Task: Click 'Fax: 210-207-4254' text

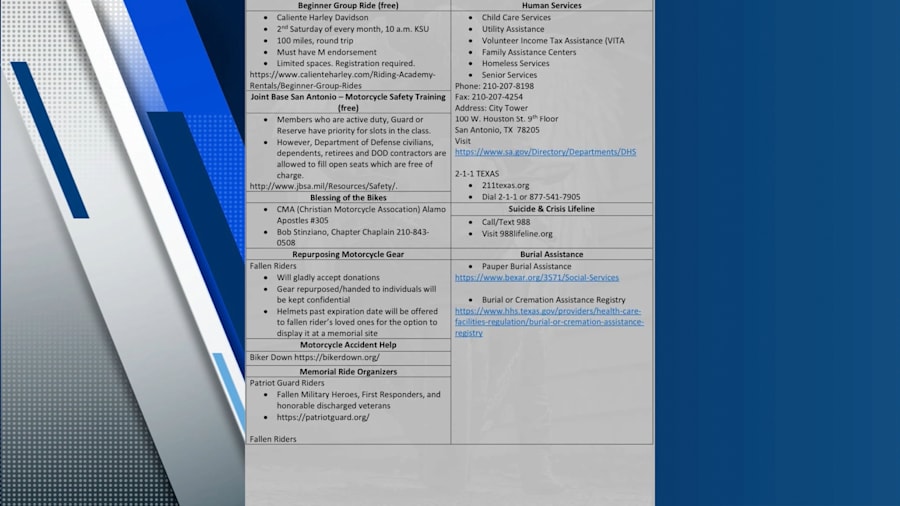Action: point(489,97)
